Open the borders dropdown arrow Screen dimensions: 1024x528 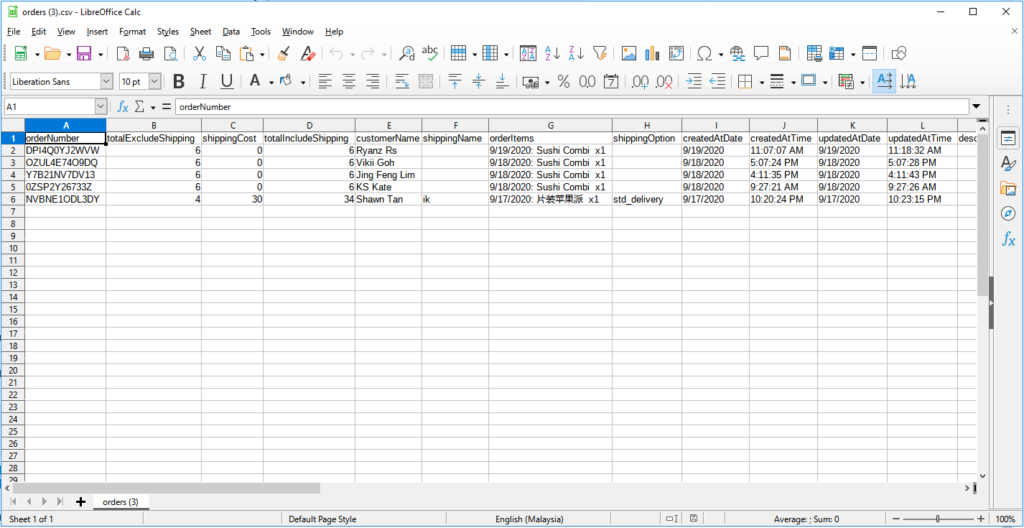[x=761, y=82]
